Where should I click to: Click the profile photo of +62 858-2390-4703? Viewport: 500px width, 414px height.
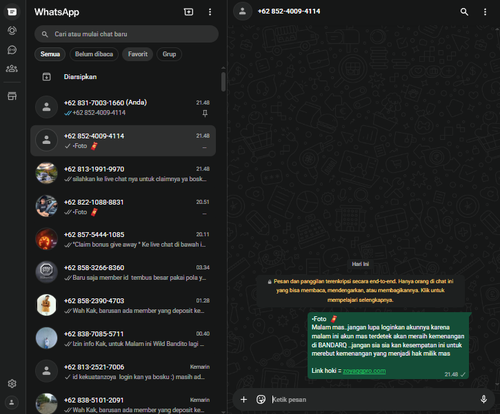tap(46, 305)
